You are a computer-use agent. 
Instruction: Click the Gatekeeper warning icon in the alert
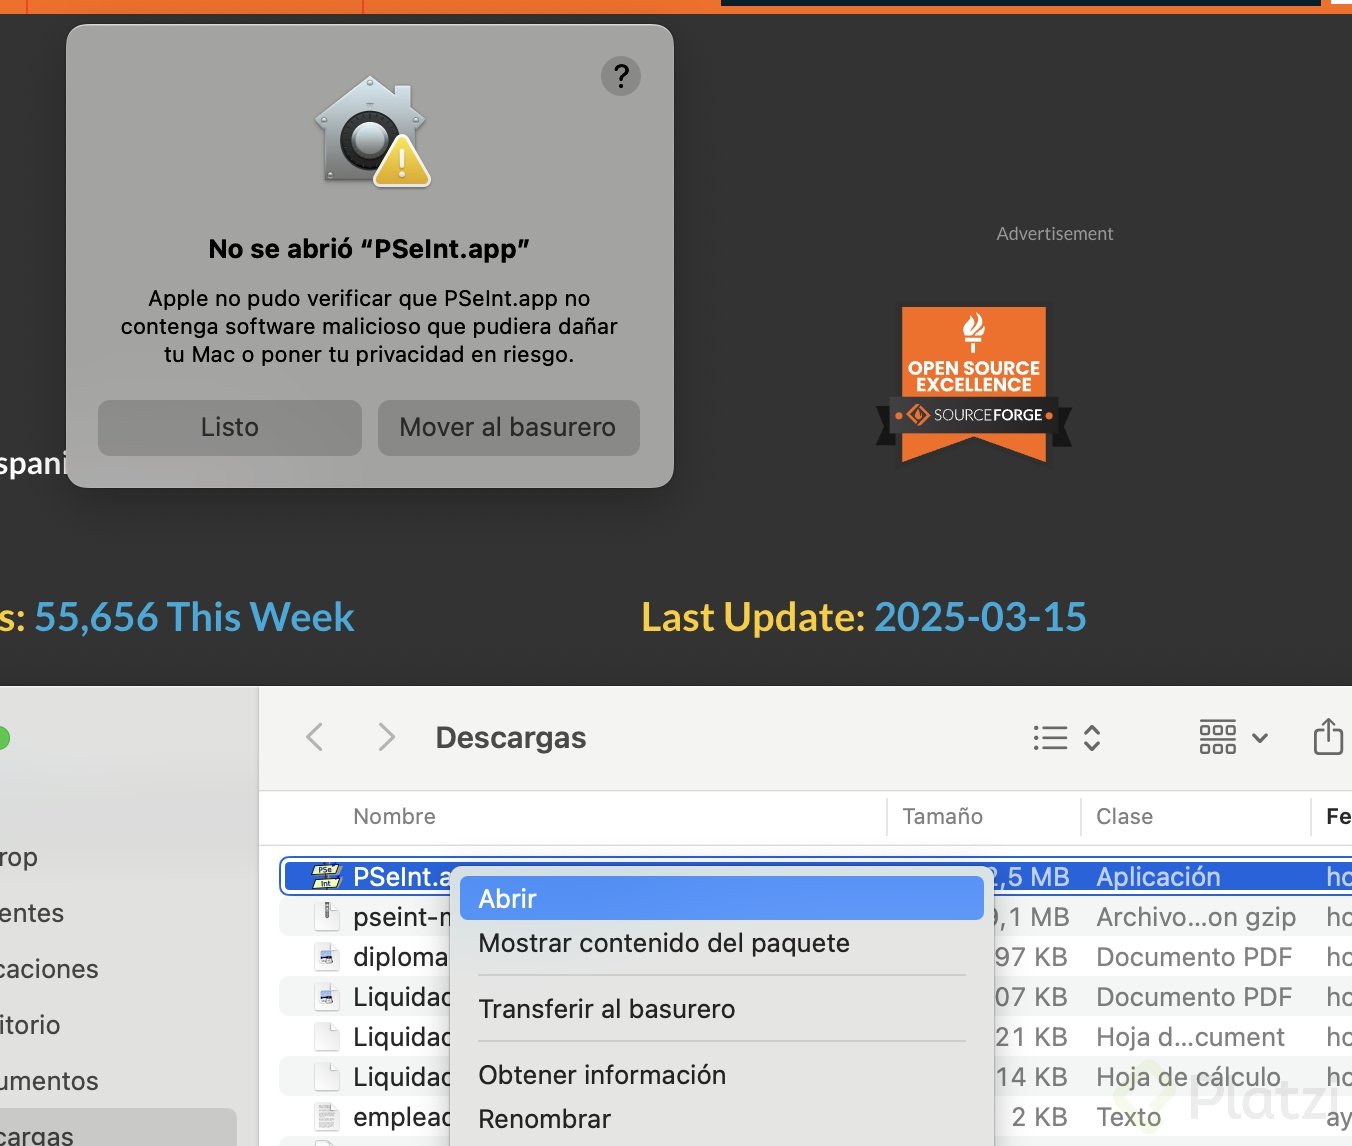click(x=372, y=132)
